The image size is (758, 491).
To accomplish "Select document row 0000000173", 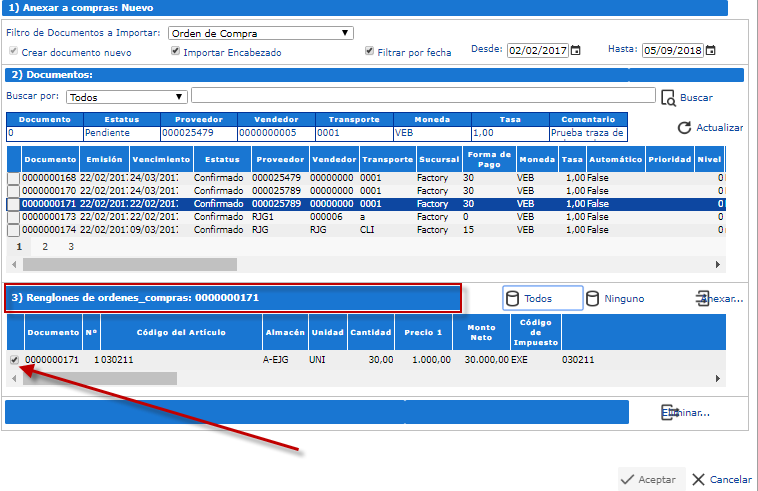I will click(x=50, y=216).
